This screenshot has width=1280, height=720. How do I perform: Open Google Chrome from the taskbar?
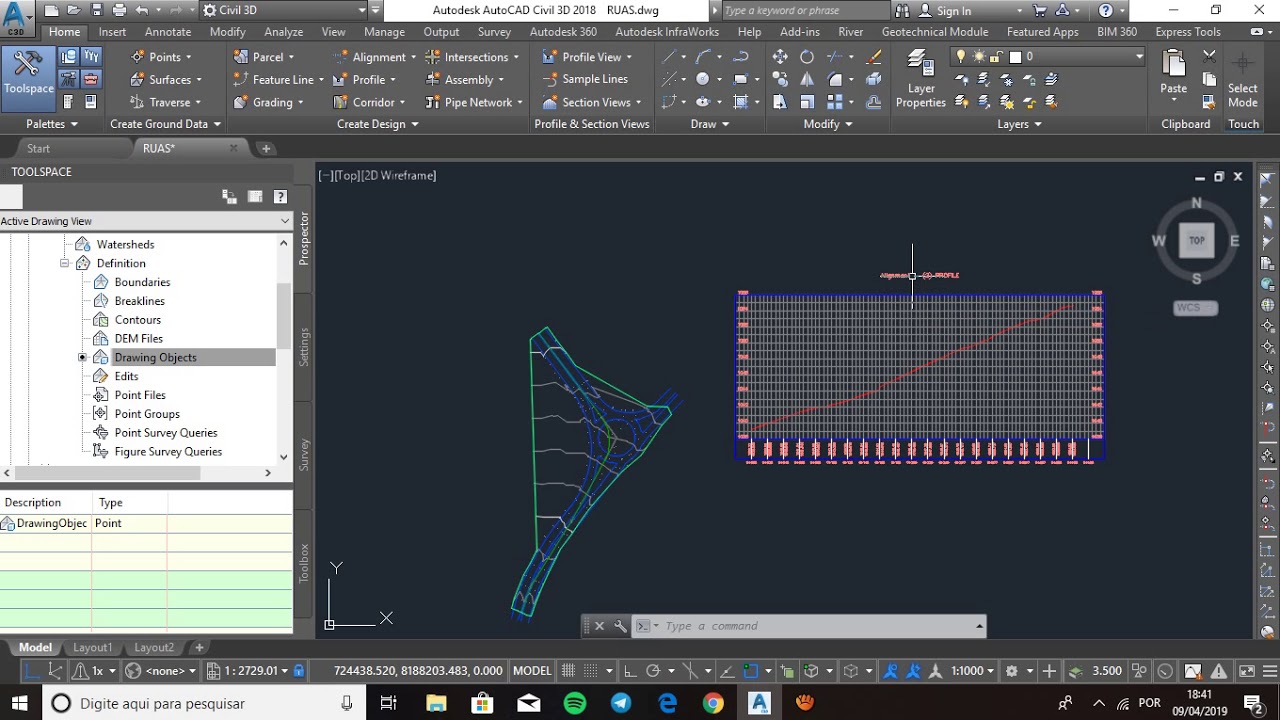[713, 703]
